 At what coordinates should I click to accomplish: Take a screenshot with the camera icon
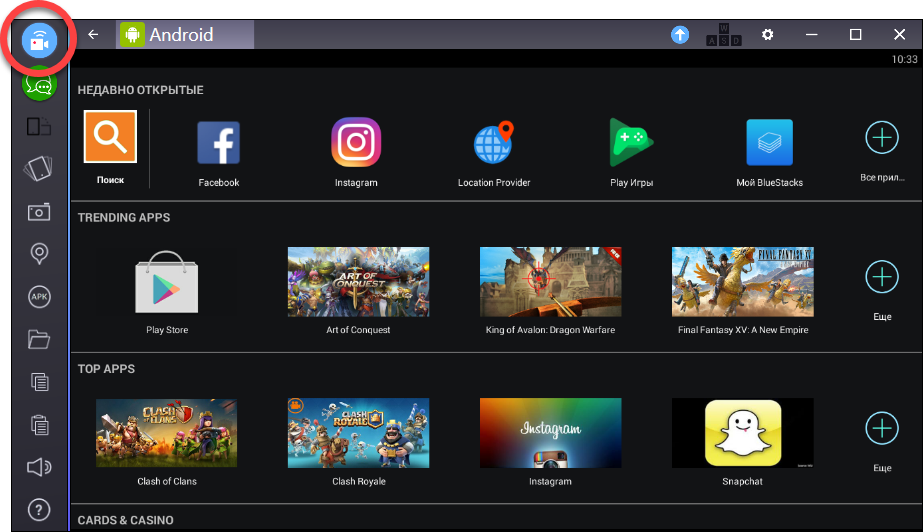(39, 212)
